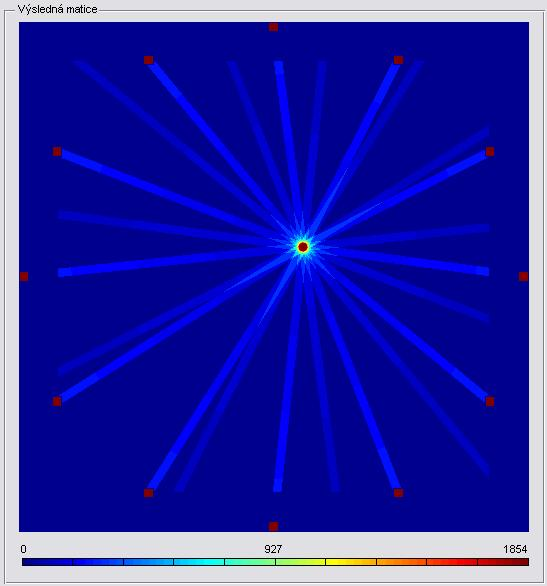Click the red square marker at 10 o'clock

point(57,151)
